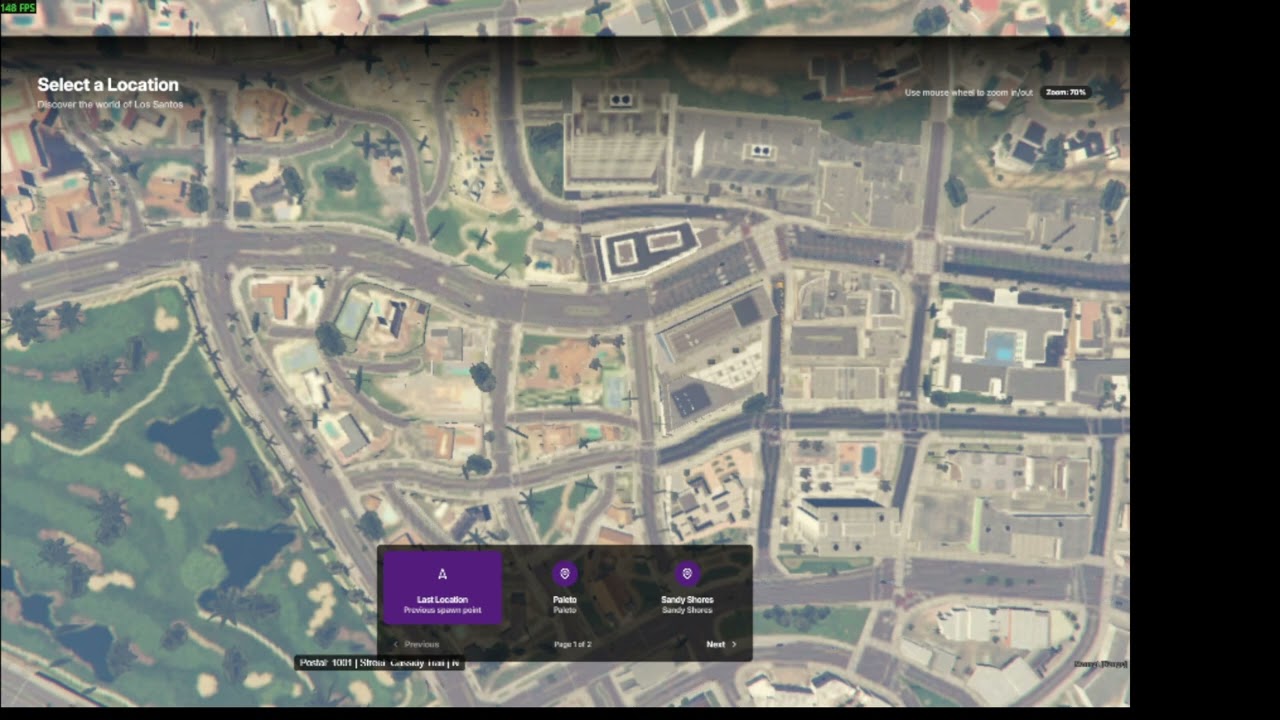Click the Last Location navigation arrow icon
The image size is (1280, 720).
[443, 574]
